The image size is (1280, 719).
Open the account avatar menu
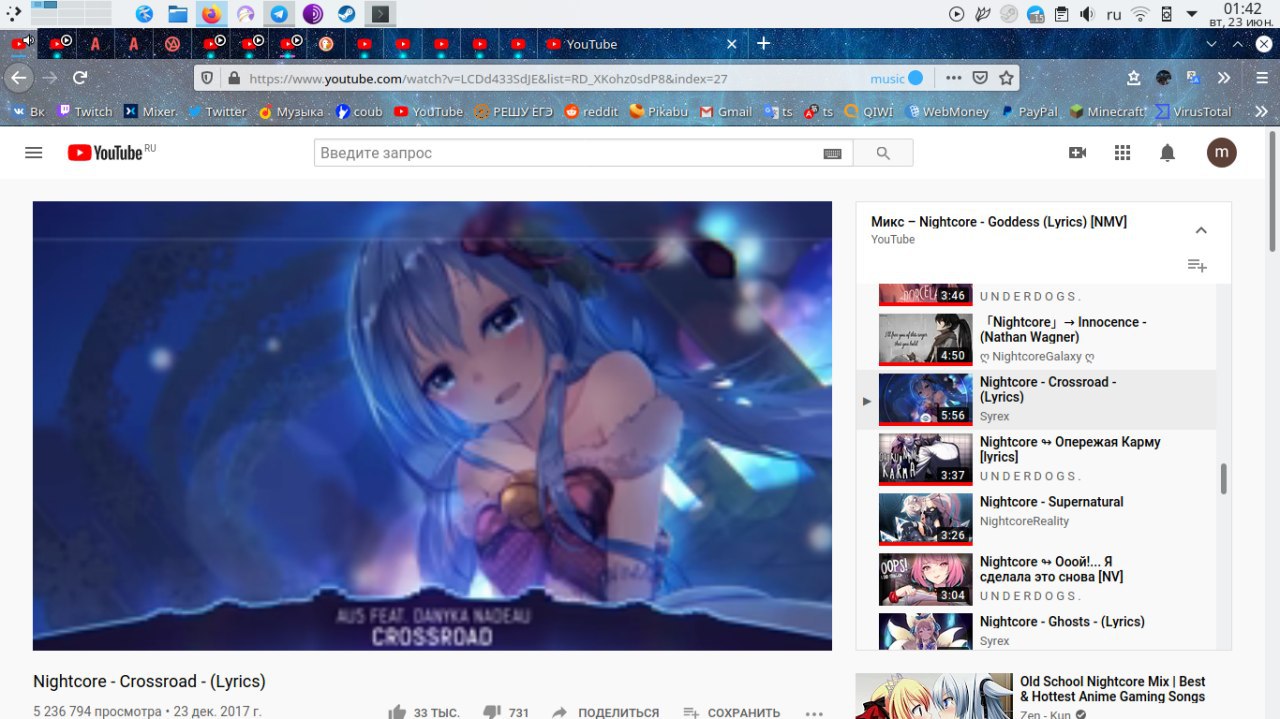(x=1222, y=152)
